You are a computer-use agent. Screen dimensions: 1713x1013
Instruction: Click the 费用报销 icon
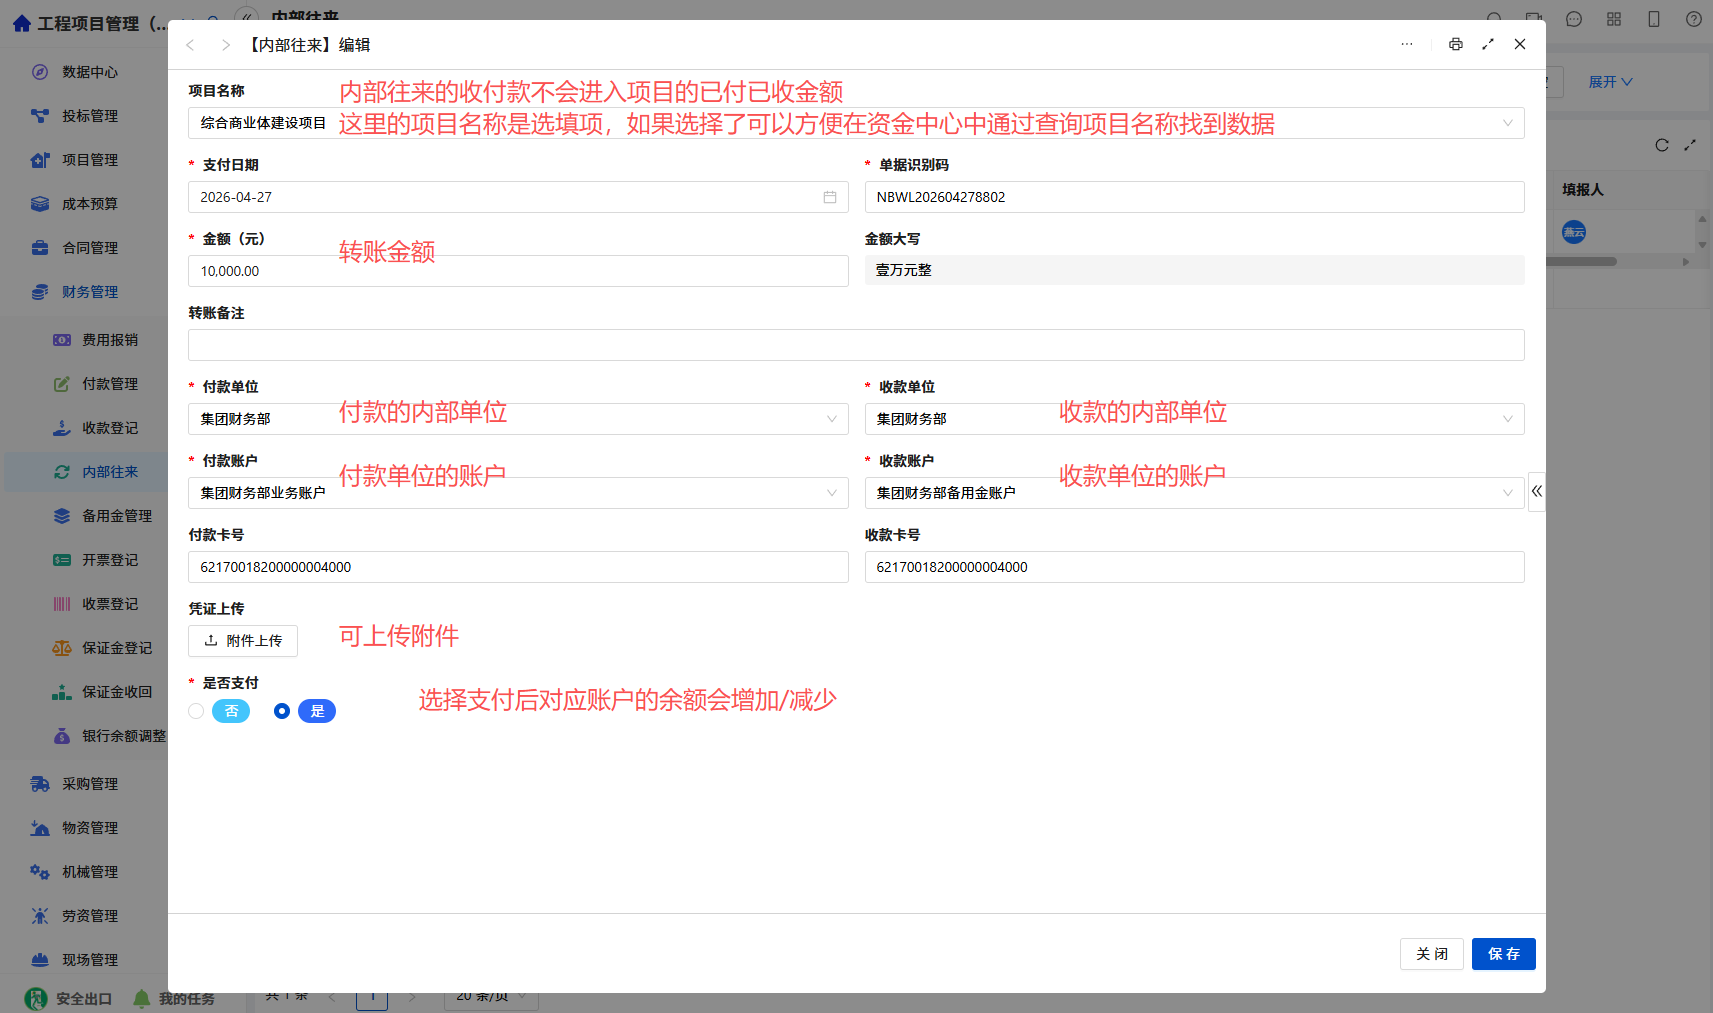[x=62, y=340]
